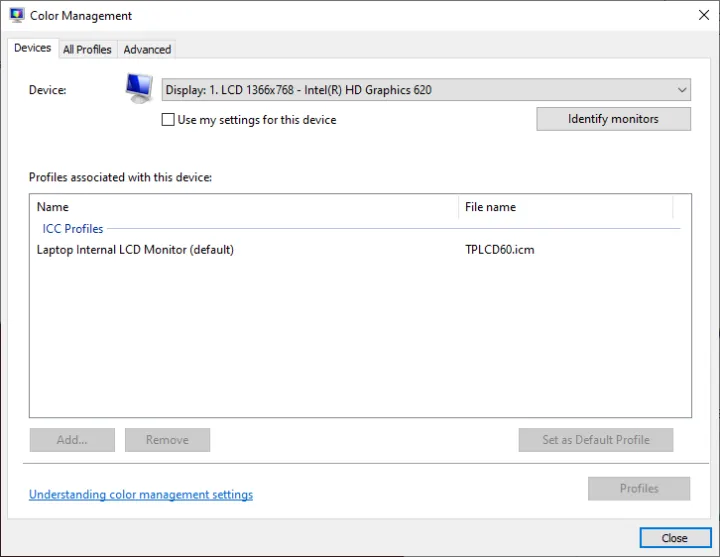This screenshot has width=720, height=557.
Task: Click the Color Management title bar icon
Action: click(x=16, y=16)
